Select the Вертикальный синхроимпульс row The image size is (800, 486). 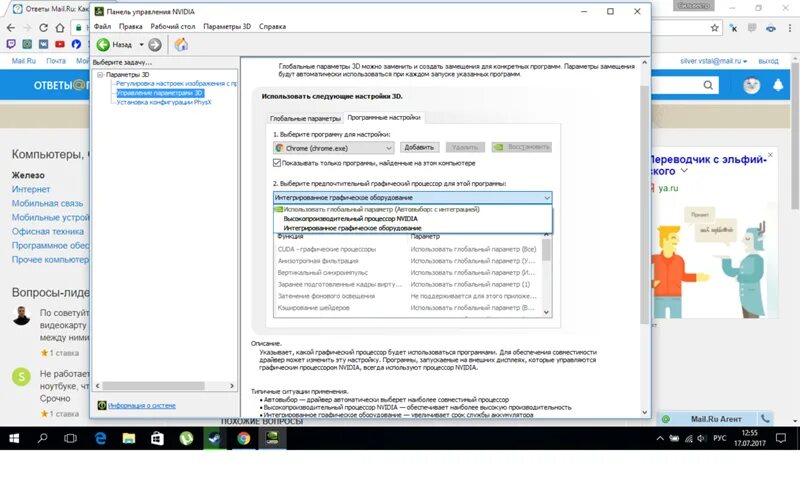click(x=407, y=273)
